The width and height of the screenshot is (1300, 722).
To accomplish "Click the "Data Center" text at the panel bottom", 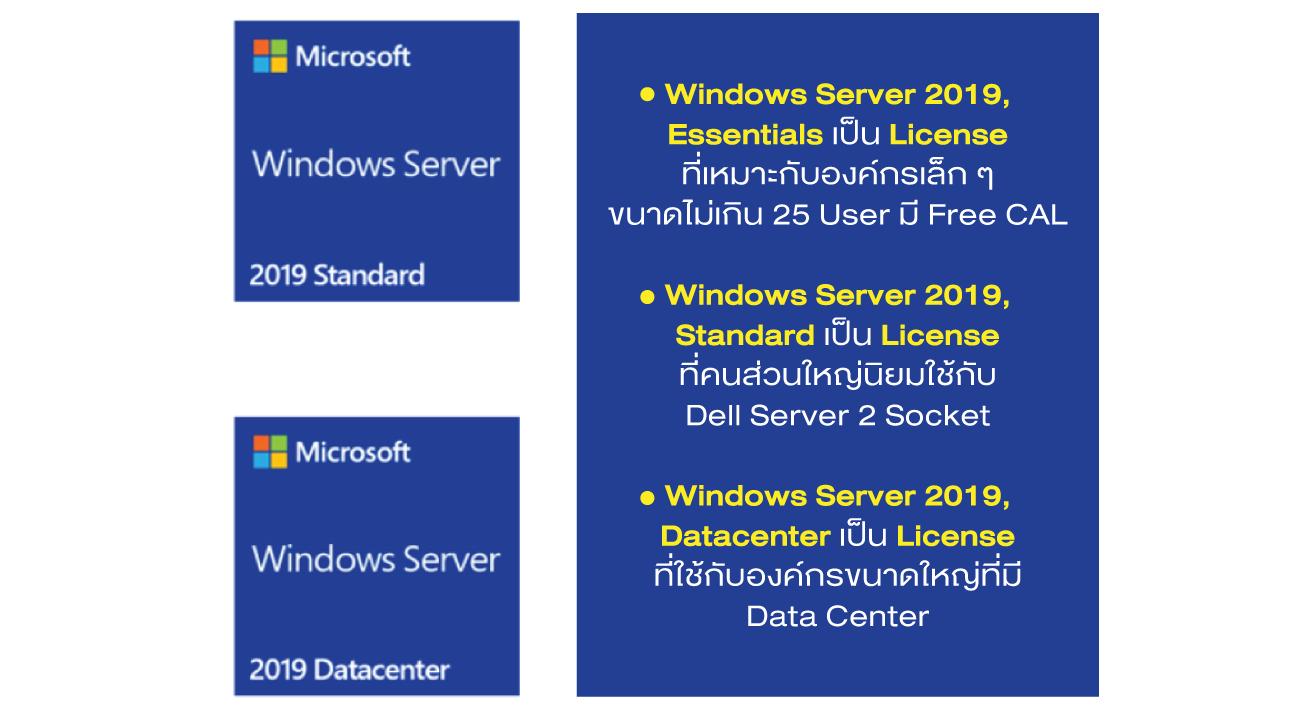I will pos(838,616).
